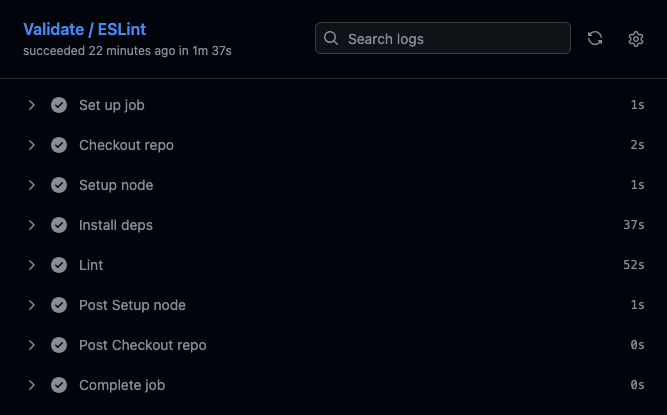Screen dimensions: 667x415
Task: Click the 0s duration of Post Checkout repo
Action: pos(637,345)
